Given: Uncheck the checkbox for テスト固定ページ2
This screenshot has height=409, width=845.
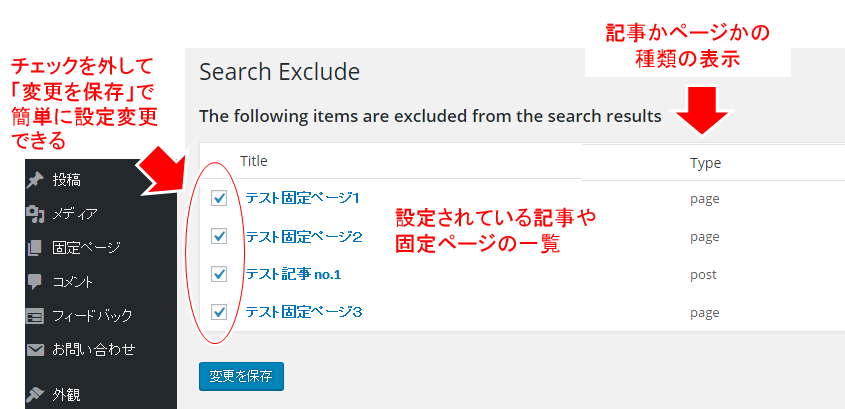Looking at the screenshot, I should pyautogui.click(x=219, y=236).
